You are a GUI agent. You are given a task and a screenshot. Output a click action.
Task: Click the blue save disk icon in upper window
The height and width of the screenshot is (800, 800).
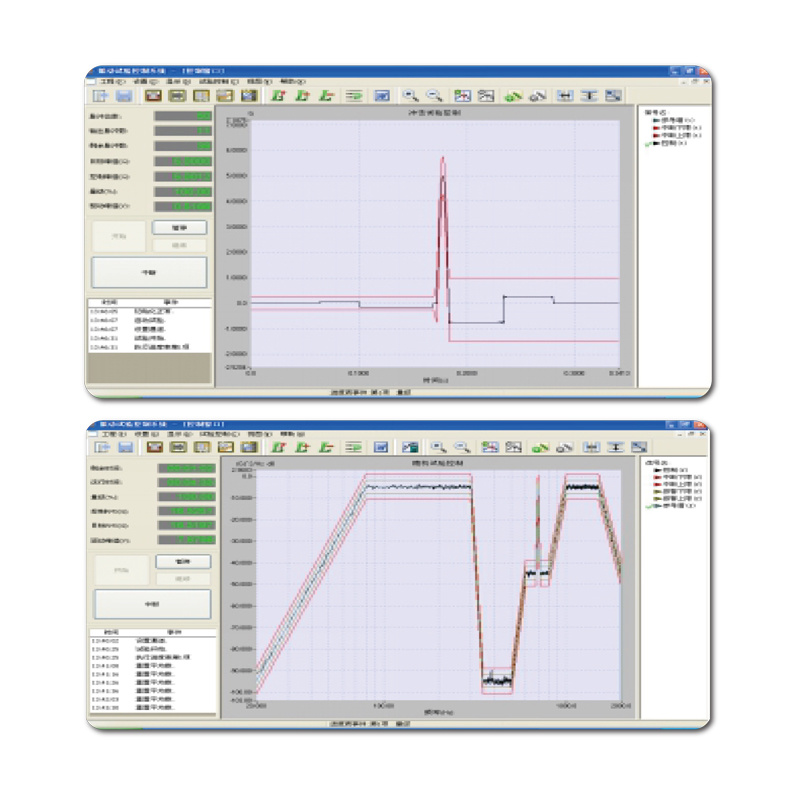pyautogui.click(x=125, y=96)
